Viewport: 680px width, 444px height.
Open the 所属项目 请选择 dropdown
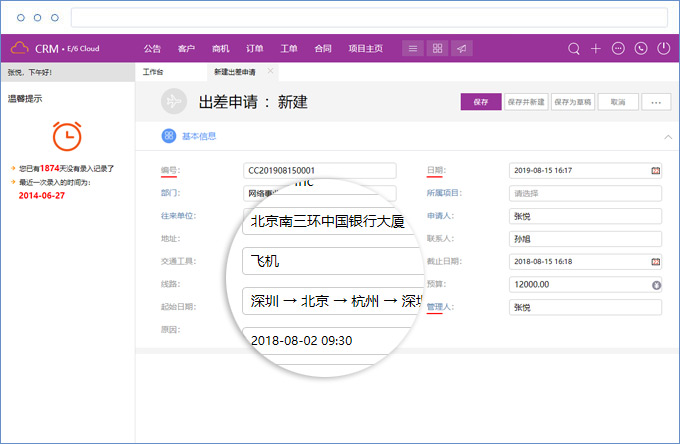click(x=585, y=193)
